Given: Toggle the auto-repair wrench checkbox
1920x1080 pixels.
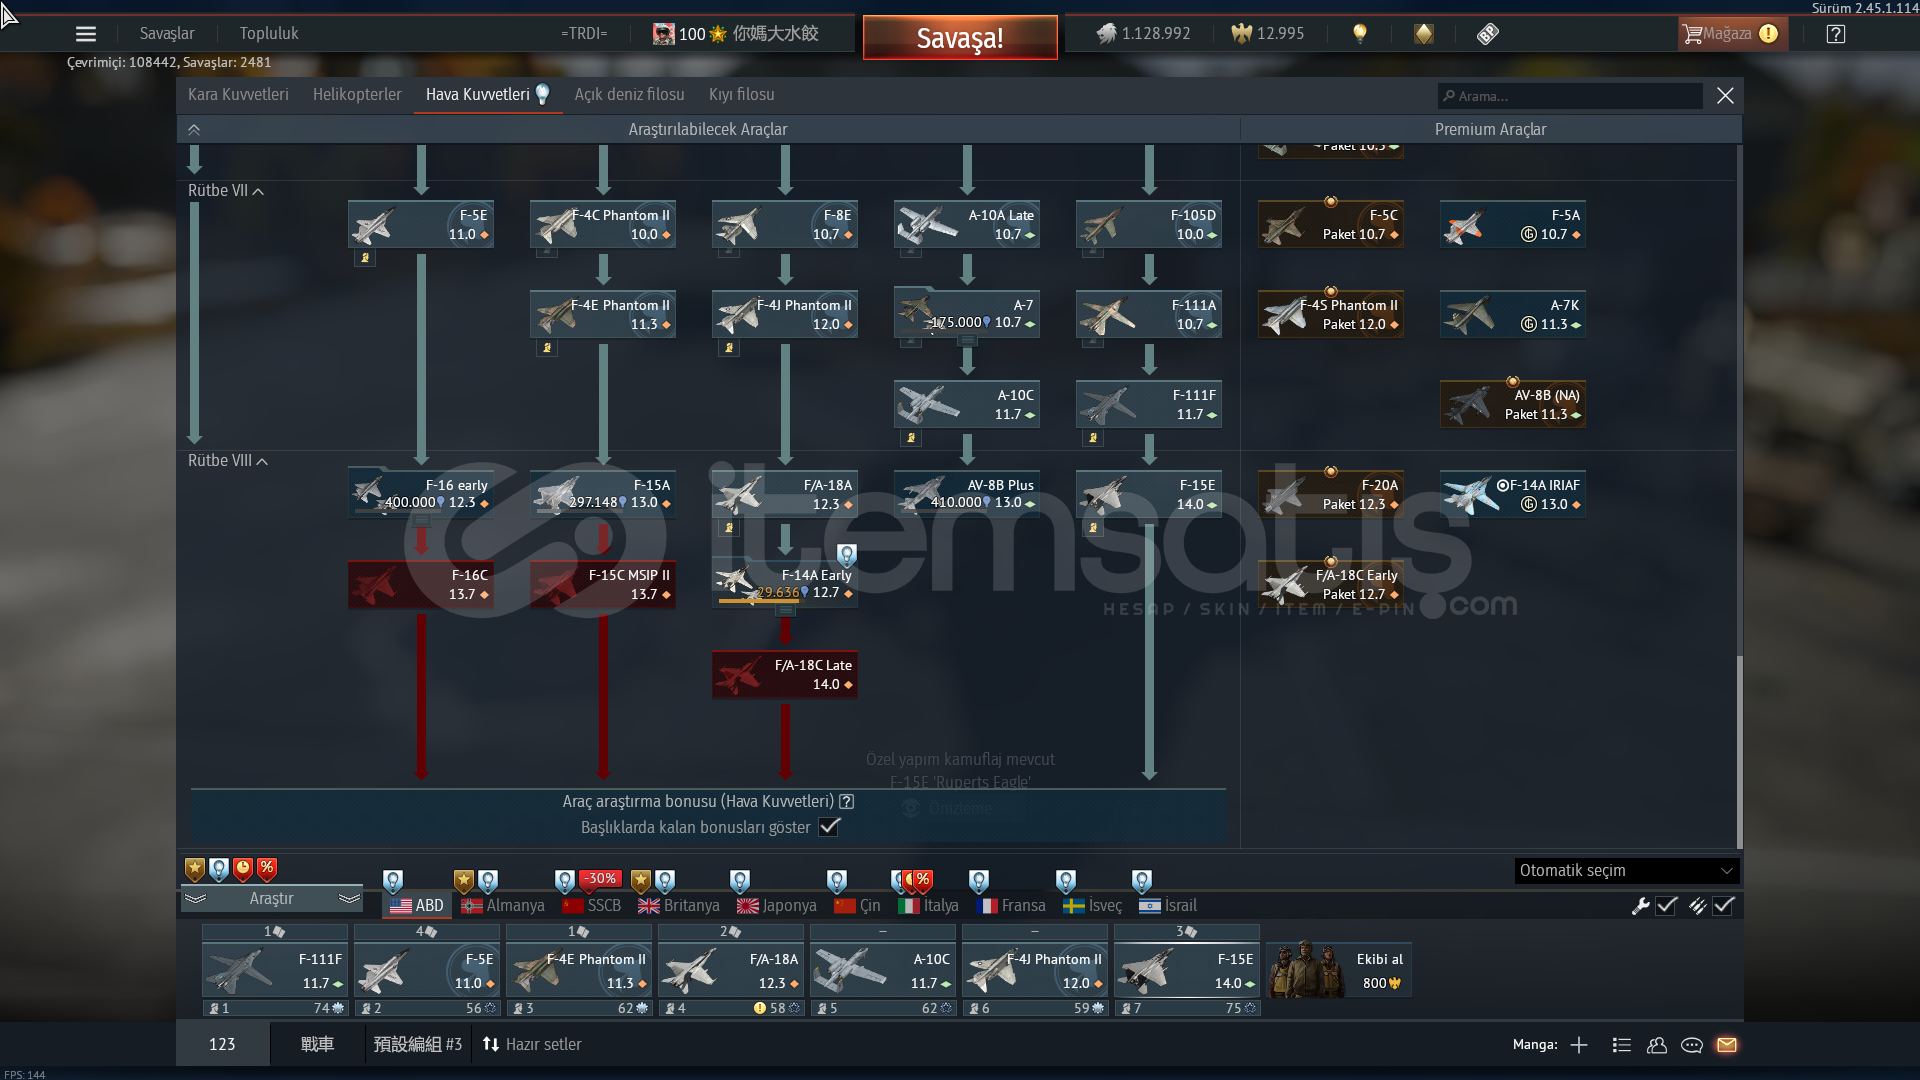Looking at the screenshot, I should point(1666,906).
